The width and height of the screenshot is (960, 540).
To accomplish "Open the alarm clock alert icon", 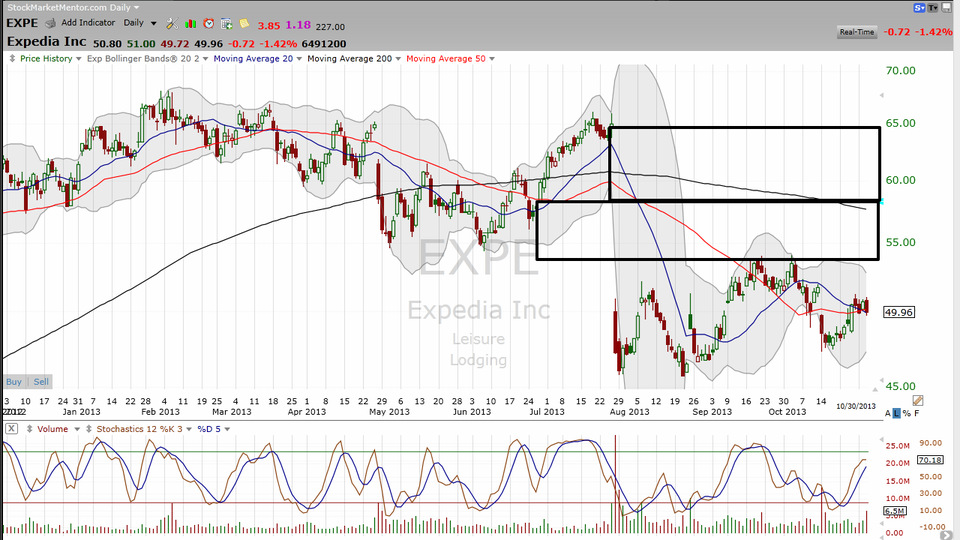I will (209, 23).
